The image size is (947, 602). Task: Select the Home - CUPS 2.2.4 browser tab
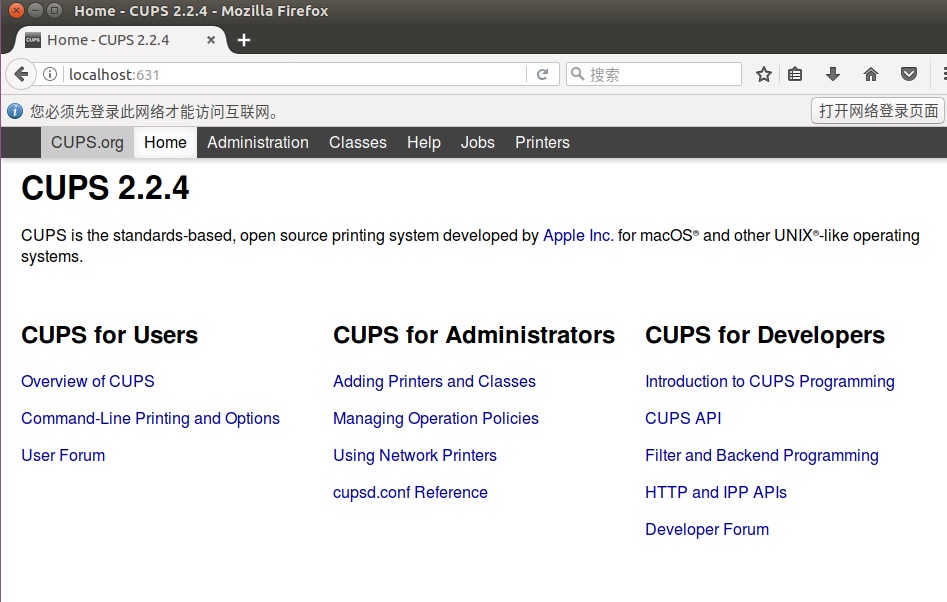point(121,40)
